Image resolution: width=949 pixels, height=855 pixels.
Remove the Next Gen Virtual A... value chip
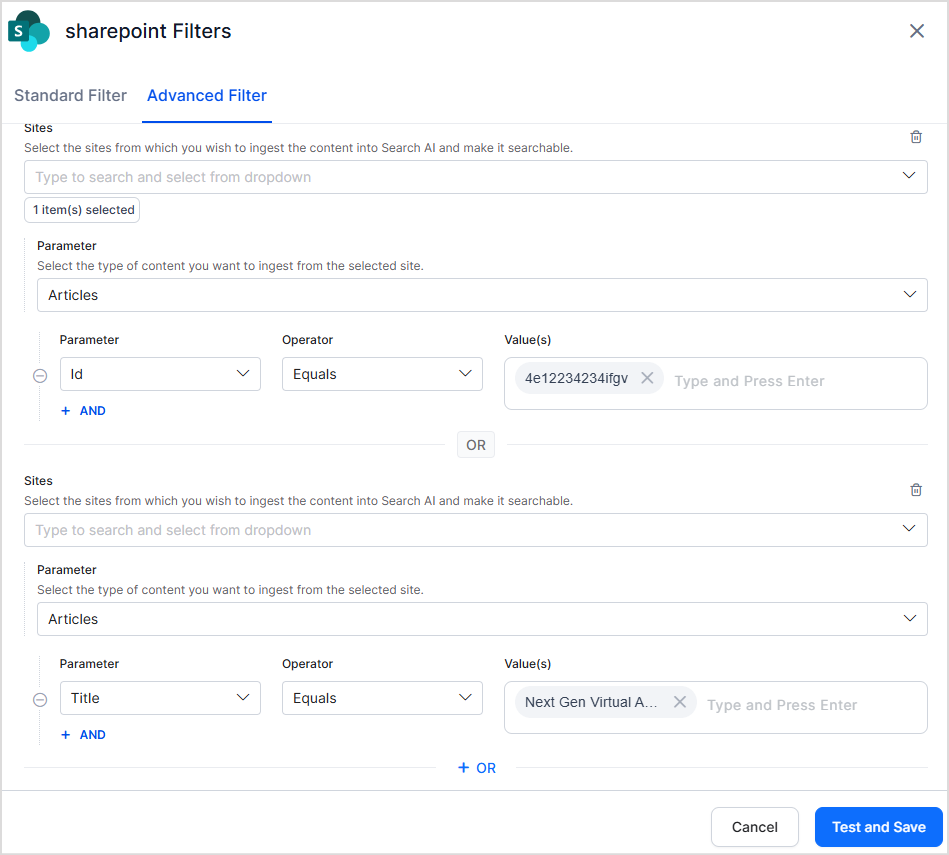click(x=680, y=702)
